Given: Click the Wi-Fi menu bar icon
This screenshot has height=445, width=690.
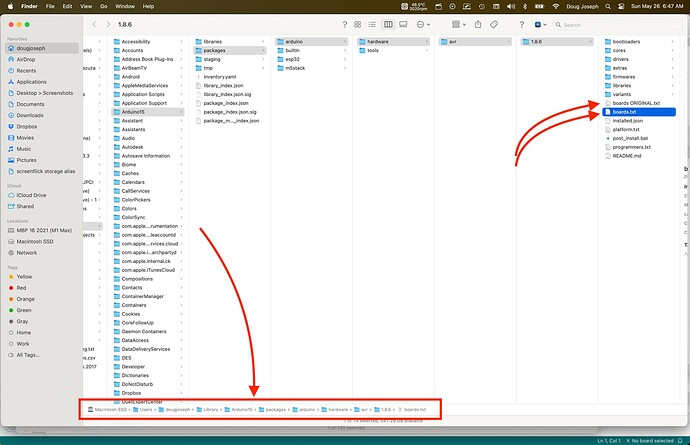Looking at the screenshot, I should click(556, 6).
